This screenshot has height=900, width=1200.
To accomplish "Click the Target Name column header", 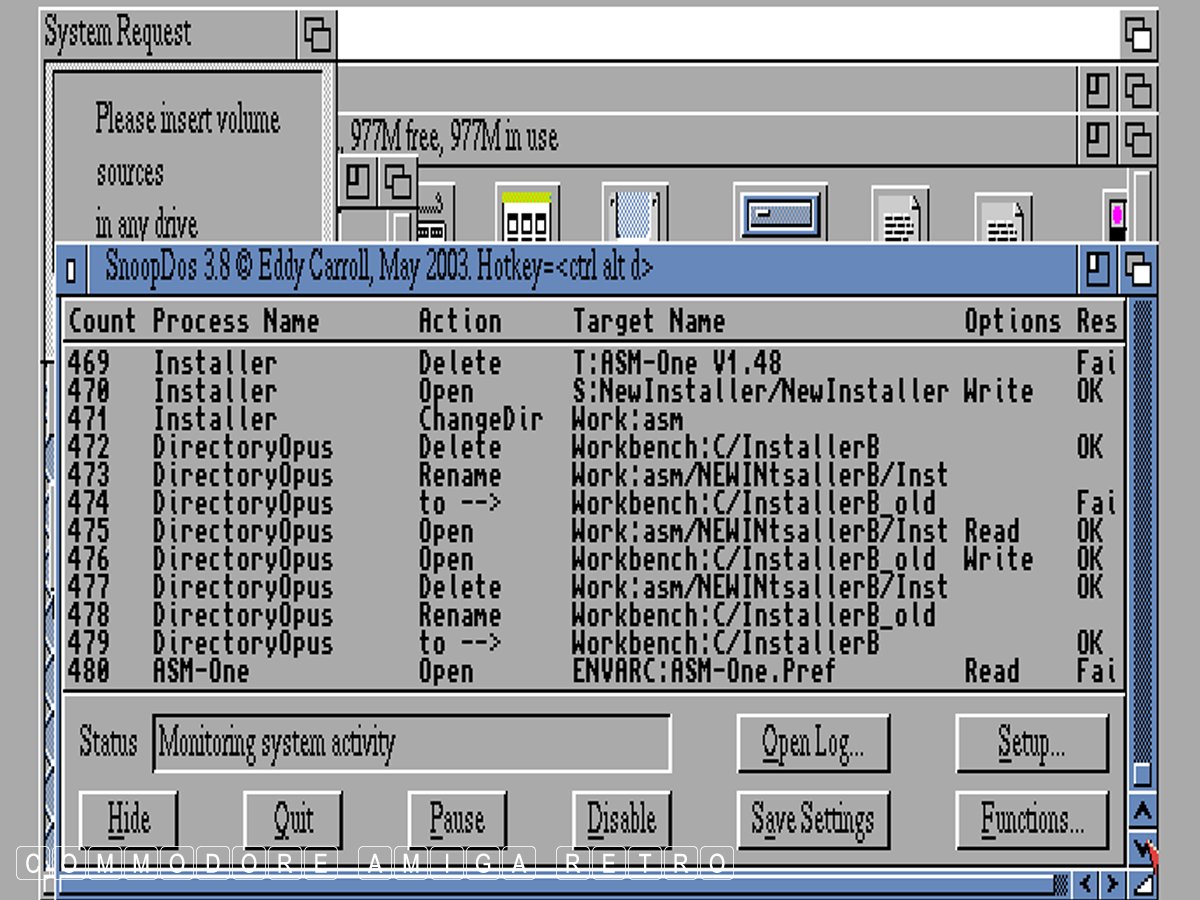I will 649,321.
